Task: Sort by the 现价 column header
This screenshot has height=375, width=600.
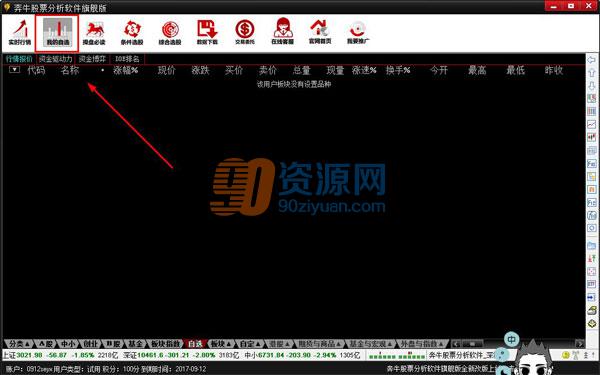Action: tap(166, 70)
